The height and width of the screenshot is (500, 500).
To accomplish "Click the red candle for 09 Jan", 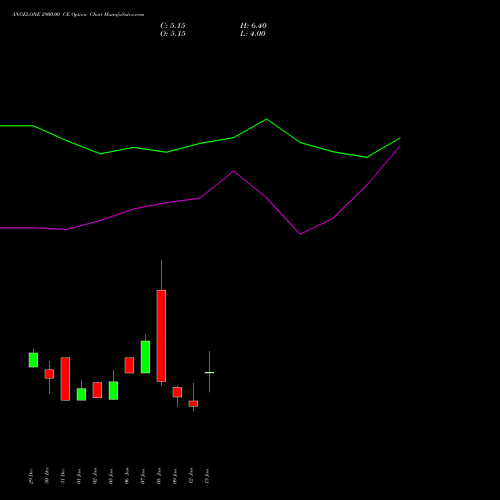I will pyautogui.click(x=177, y=392).
